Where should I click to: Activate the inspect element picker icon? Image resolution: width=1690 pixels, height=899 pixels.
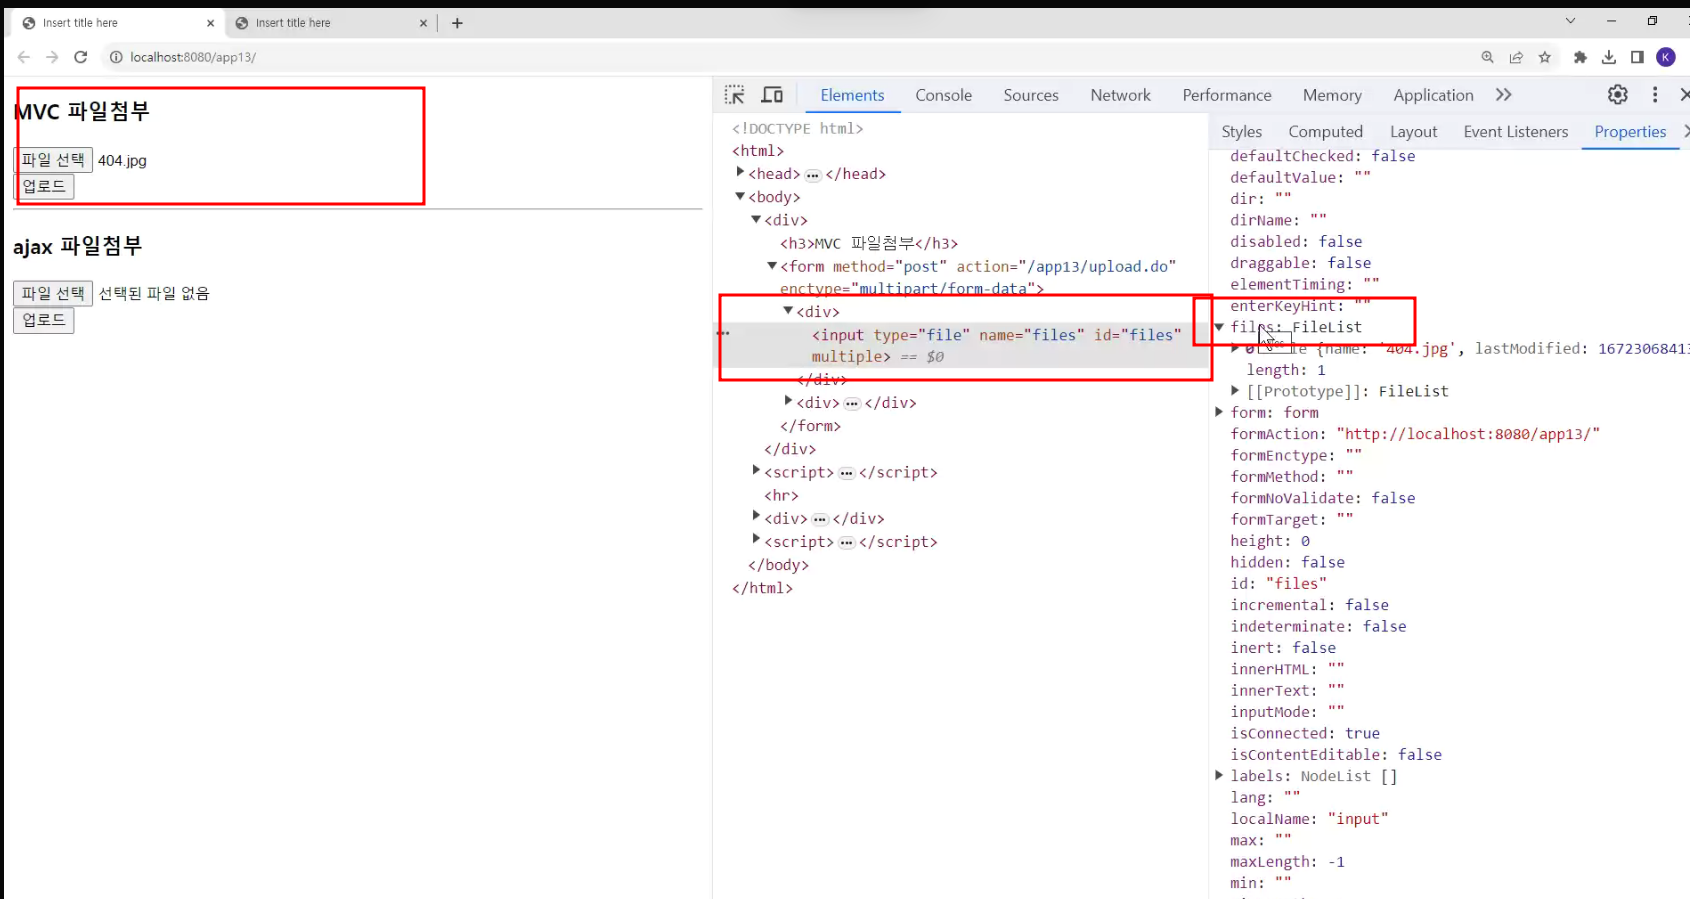(735, 95)
